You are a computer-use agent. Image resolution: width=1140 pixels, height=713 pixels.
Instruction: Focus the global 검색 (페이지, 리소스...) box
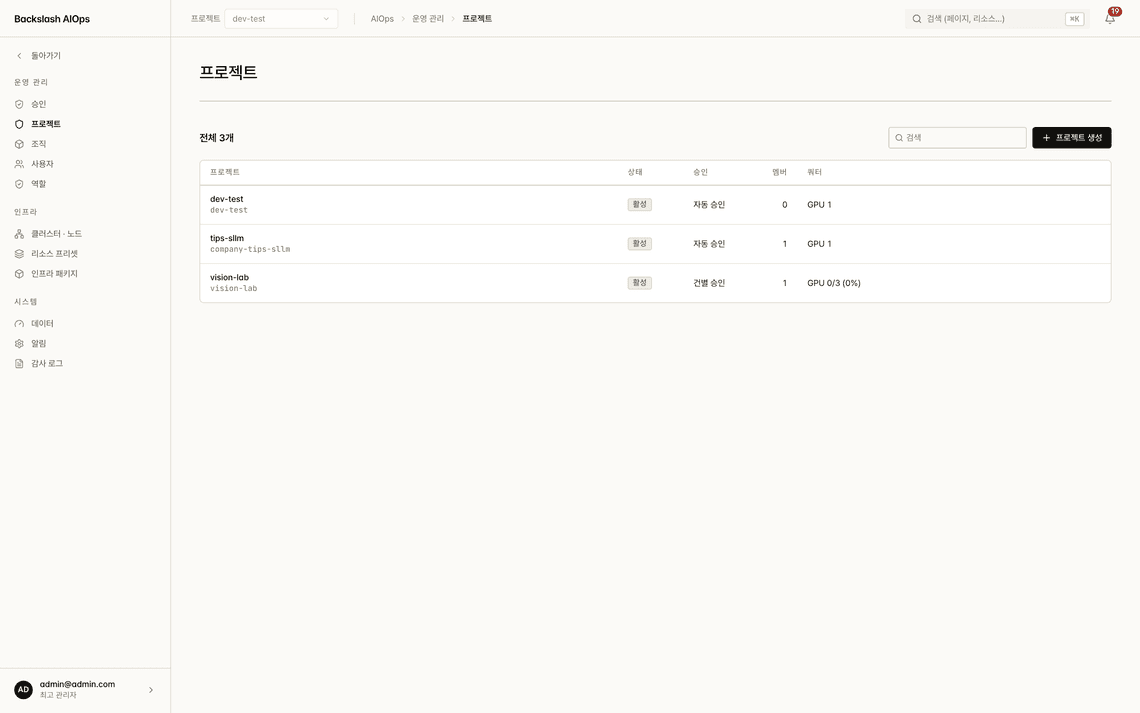point(997,19)
